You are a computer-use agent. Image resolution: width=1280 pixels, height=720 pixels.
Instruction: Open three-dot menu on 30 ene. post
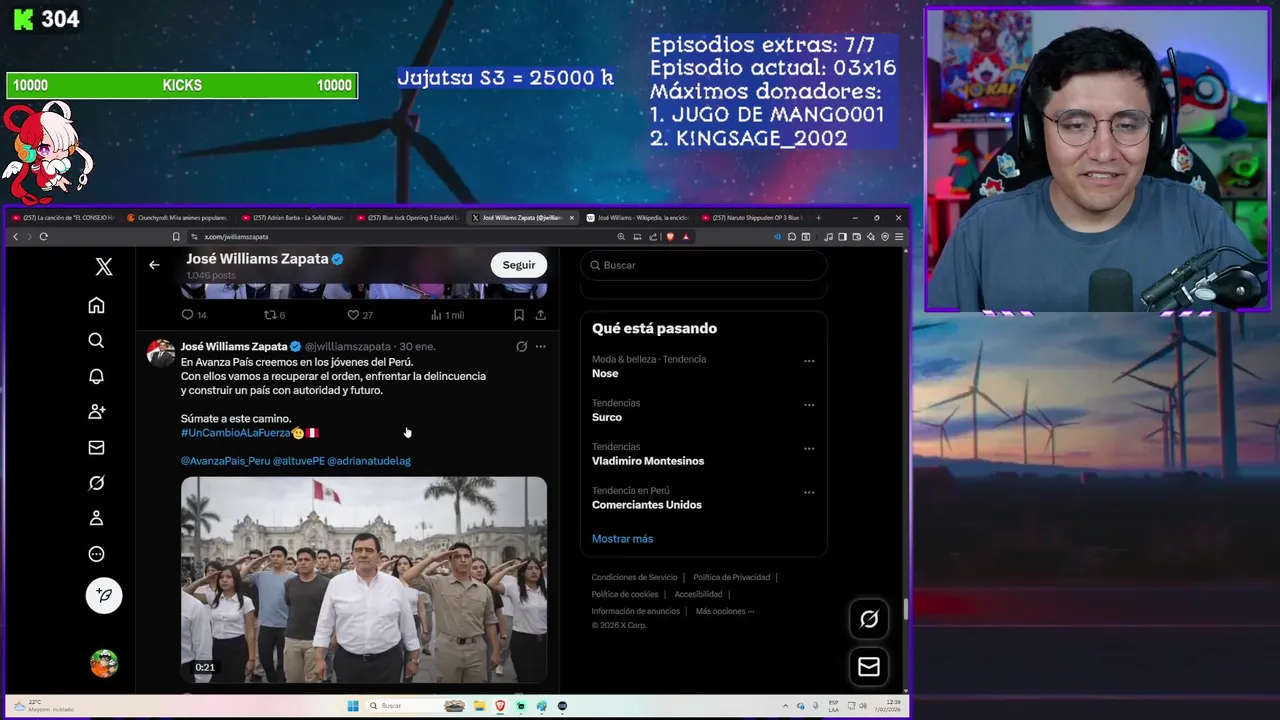[540, 347]
